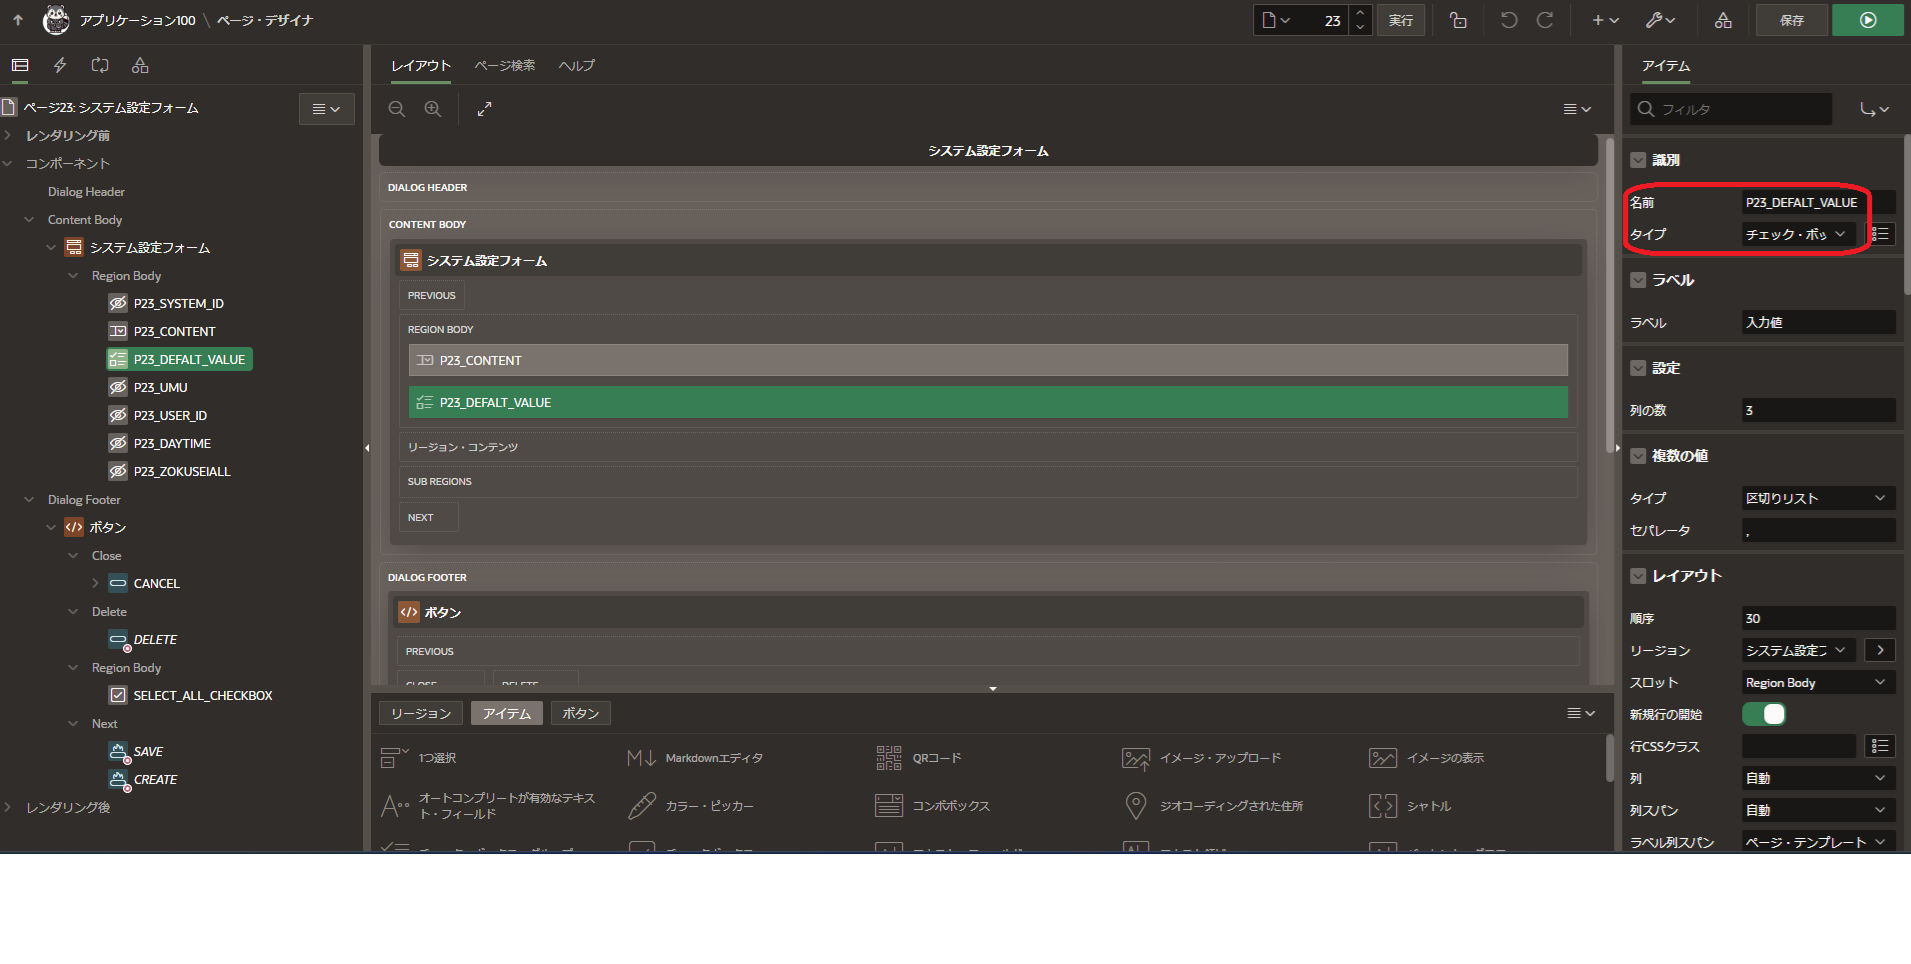
Task: Zoom in the layout view
Action: coord(433,109)
